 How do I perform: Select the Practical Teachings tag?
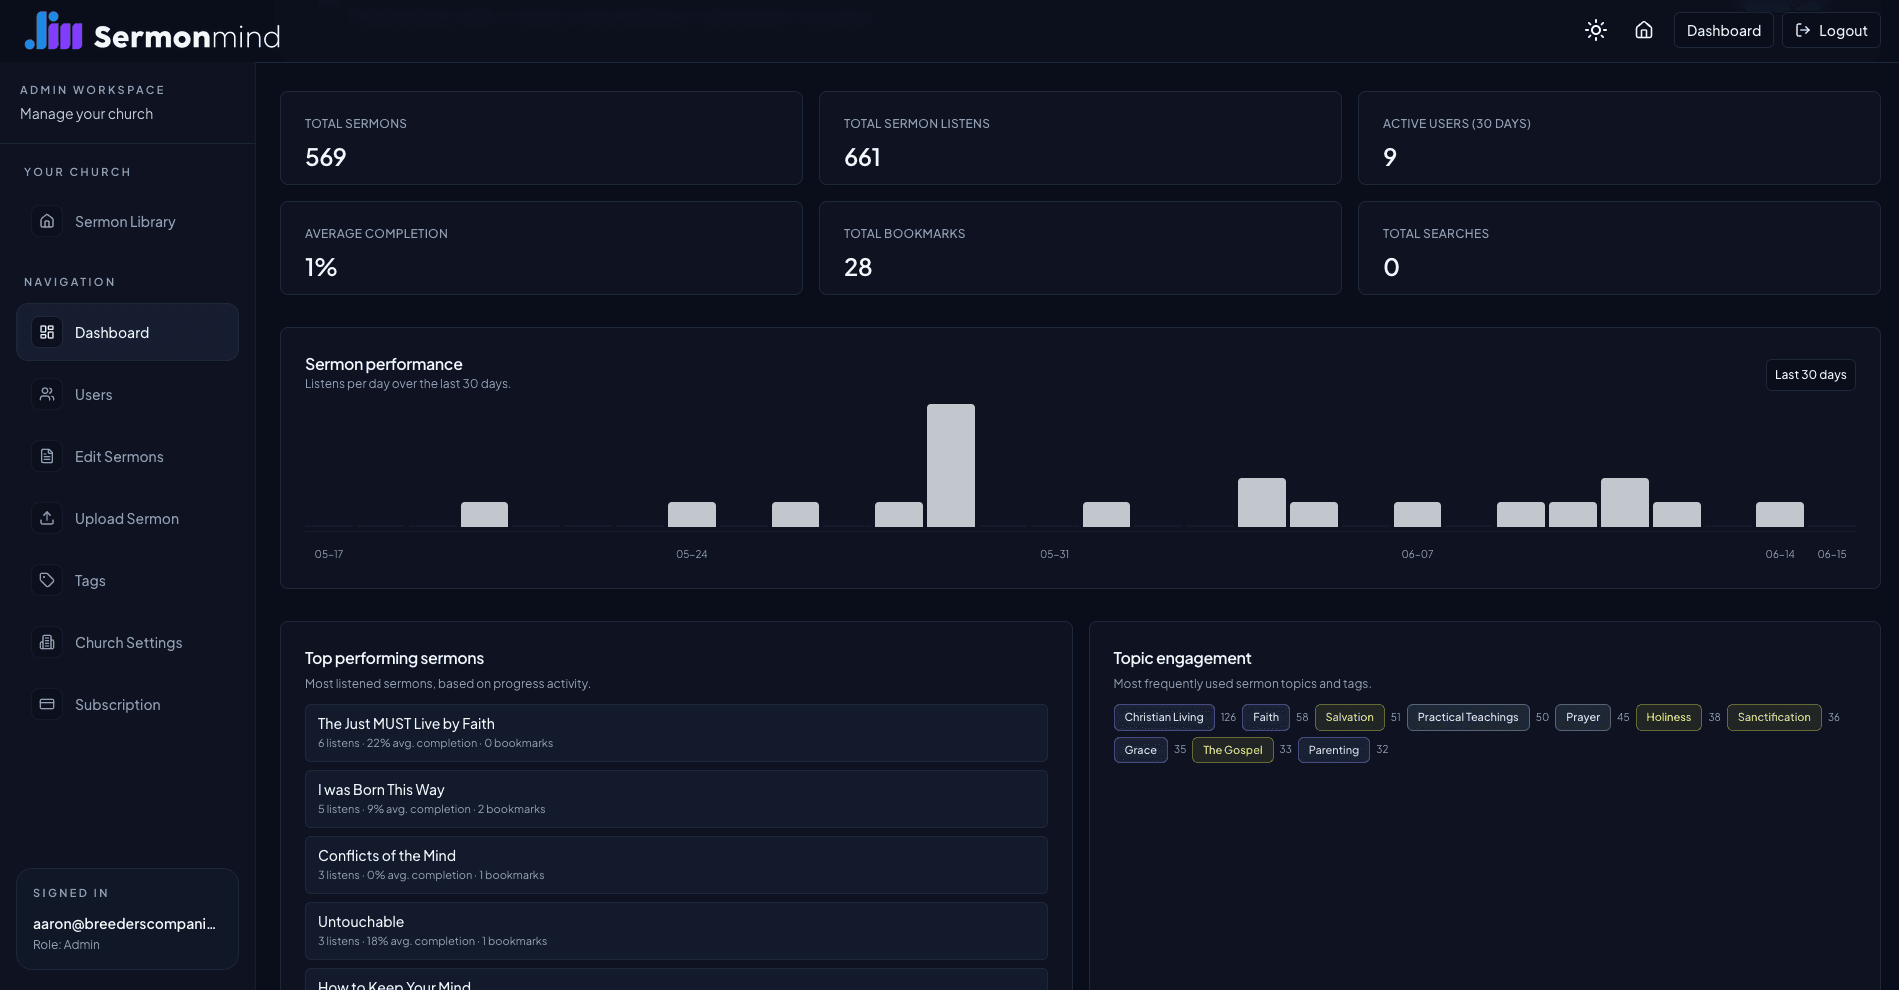point(1468,718)
